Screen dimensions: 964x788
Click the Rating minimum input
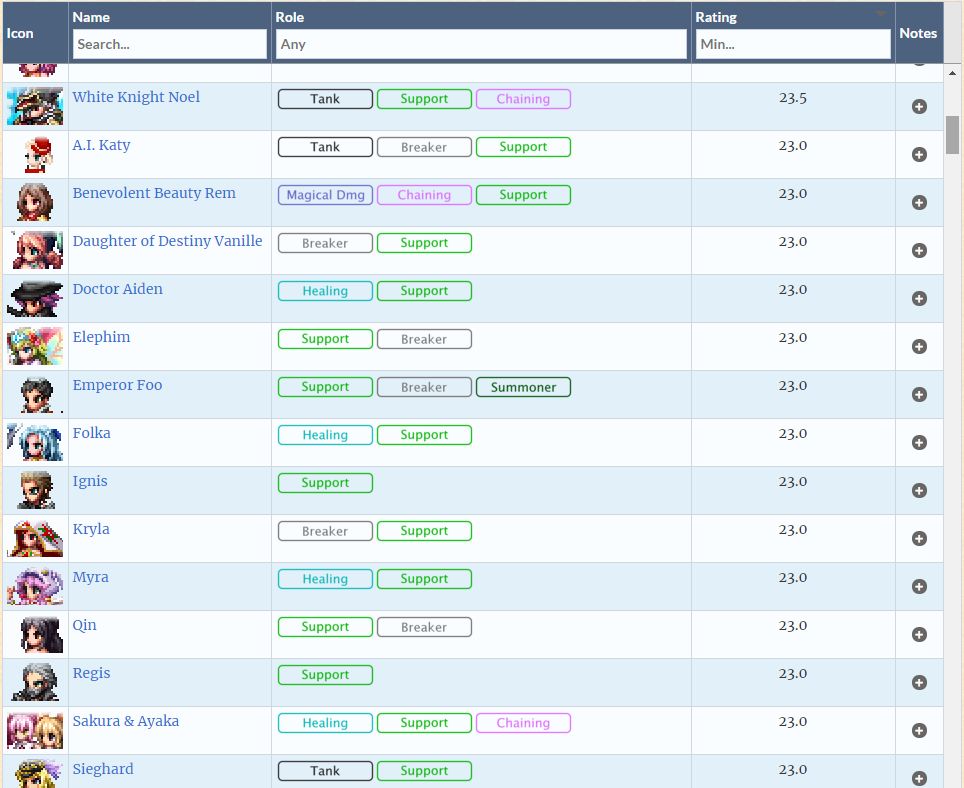click(x=793, y=44)
